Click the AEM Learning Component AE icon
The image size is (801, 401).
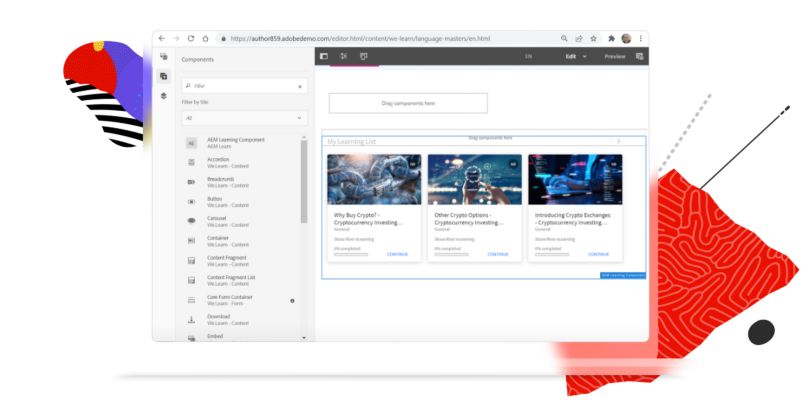191,144
